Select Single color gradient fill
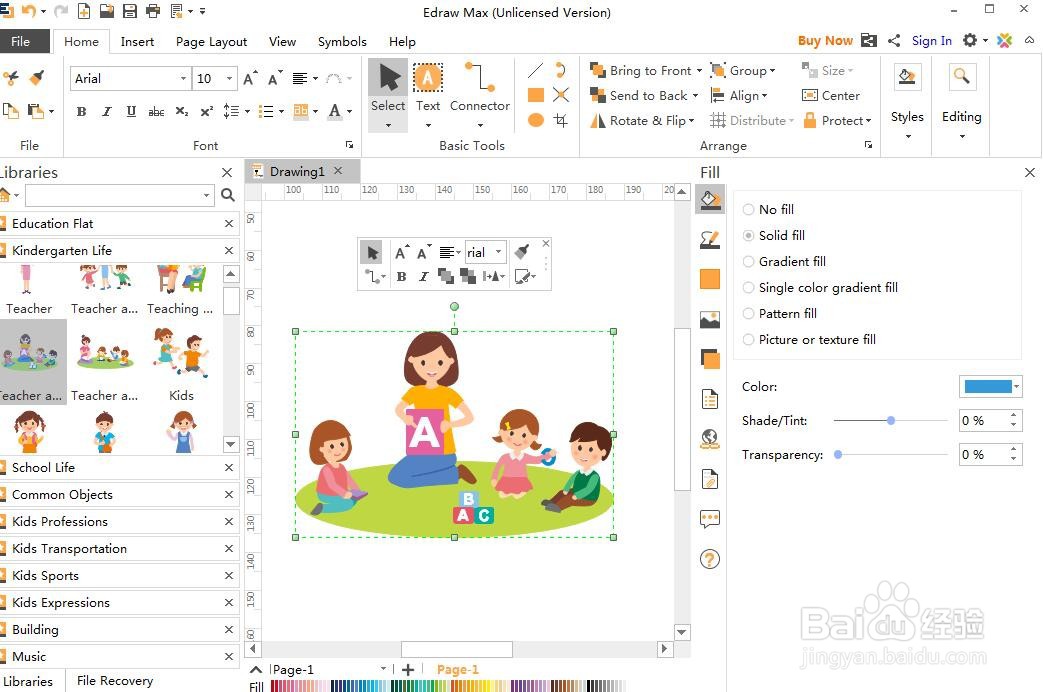This screenshot has width=1043, height=692. pyautogui.click(x=820, y=287)
